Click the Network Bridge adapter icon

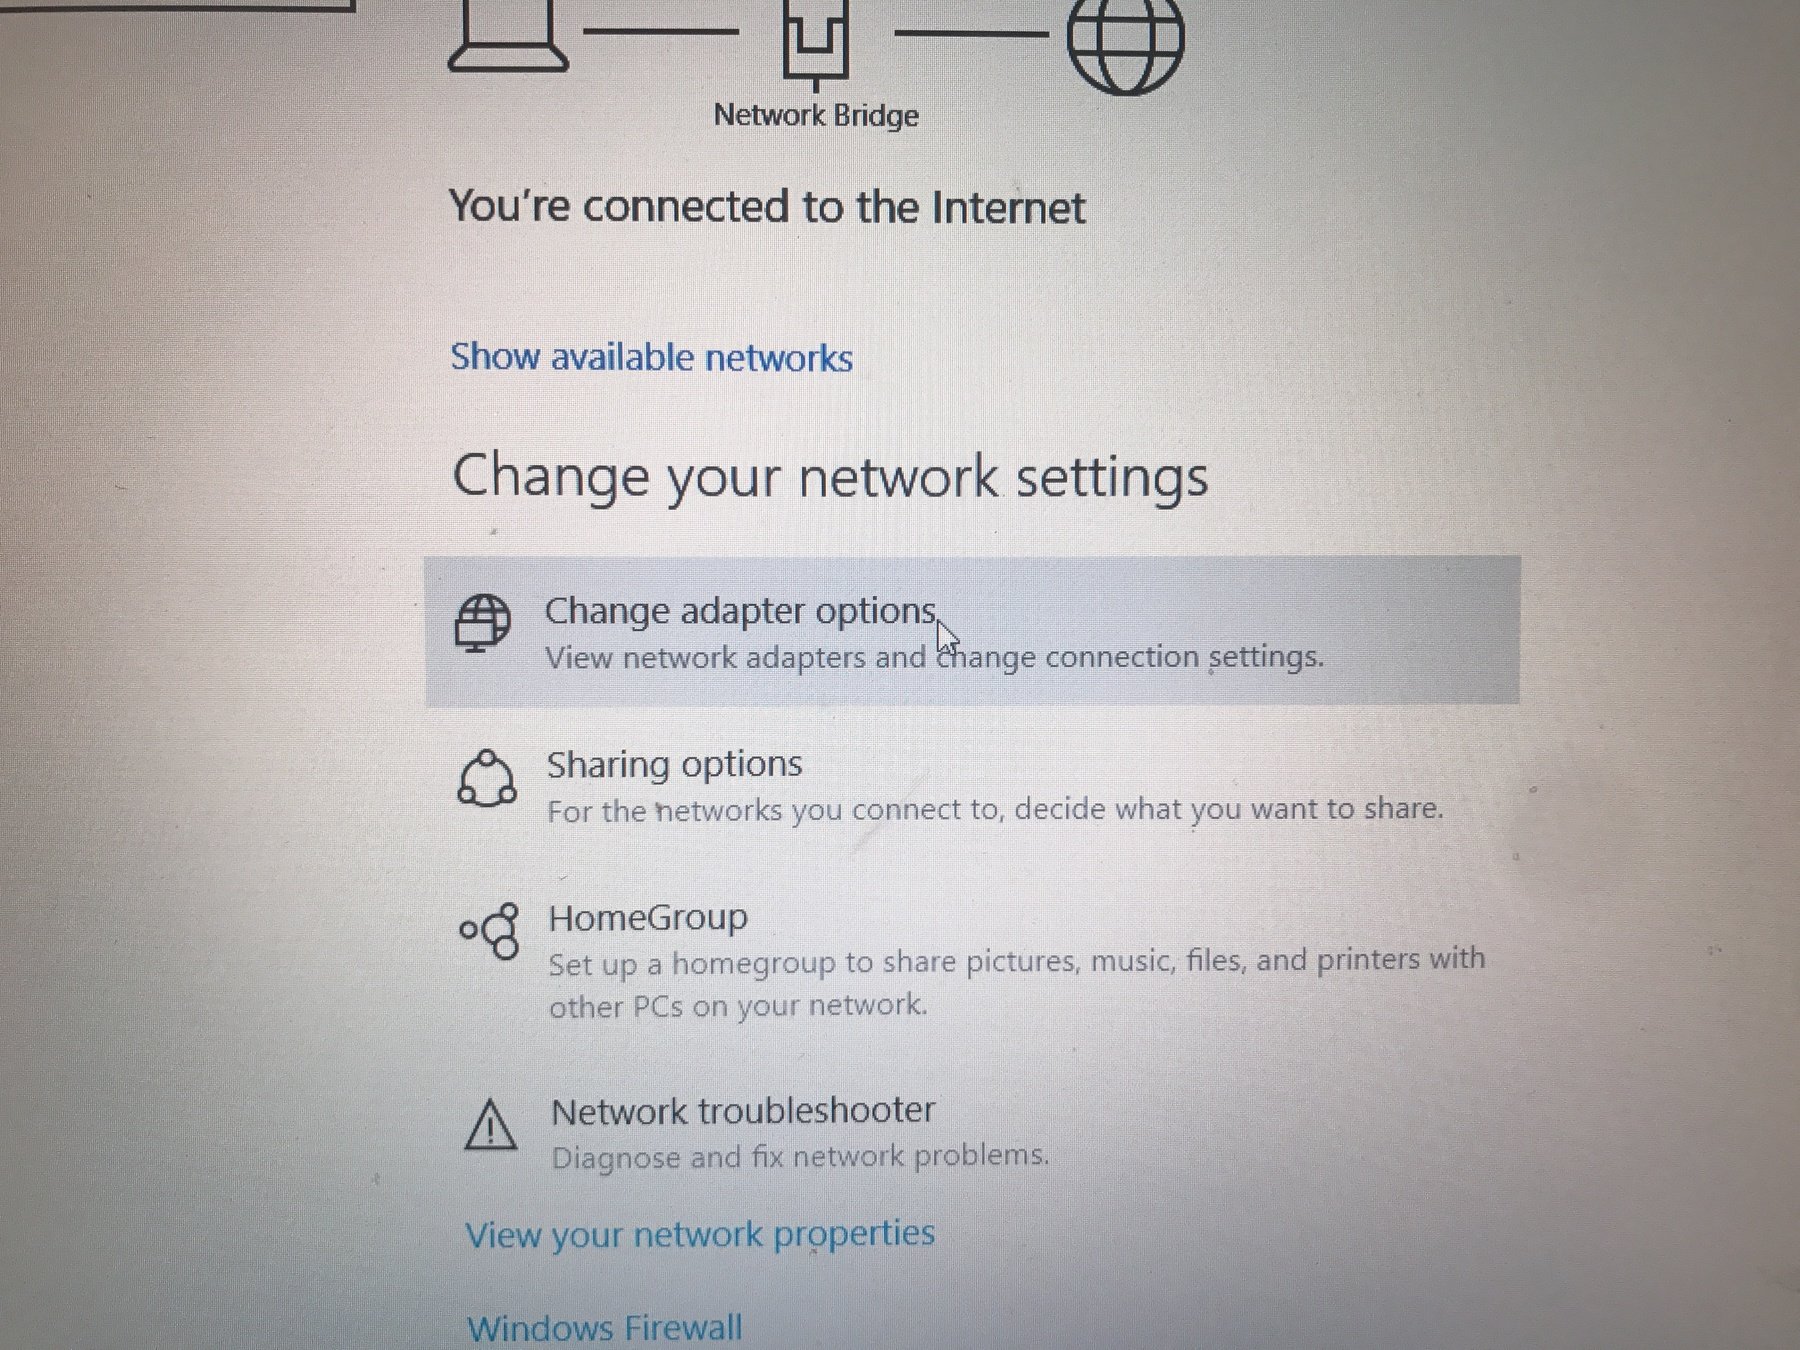coord(815,42)
